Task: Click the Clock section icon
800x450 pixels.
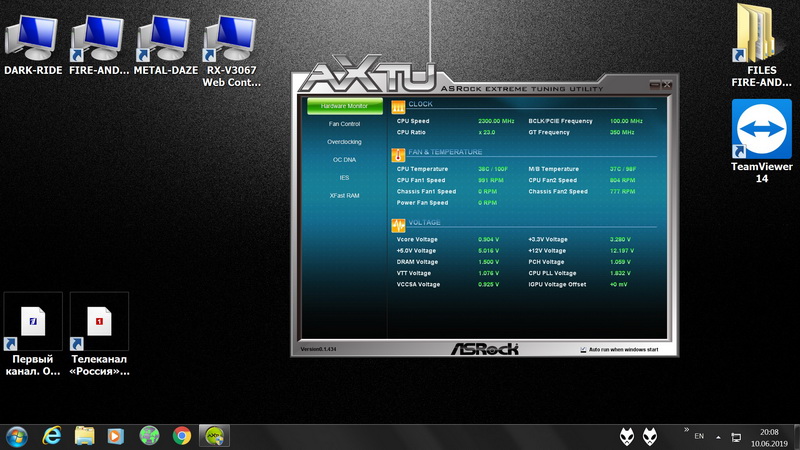Action: [x=398, y=106]
